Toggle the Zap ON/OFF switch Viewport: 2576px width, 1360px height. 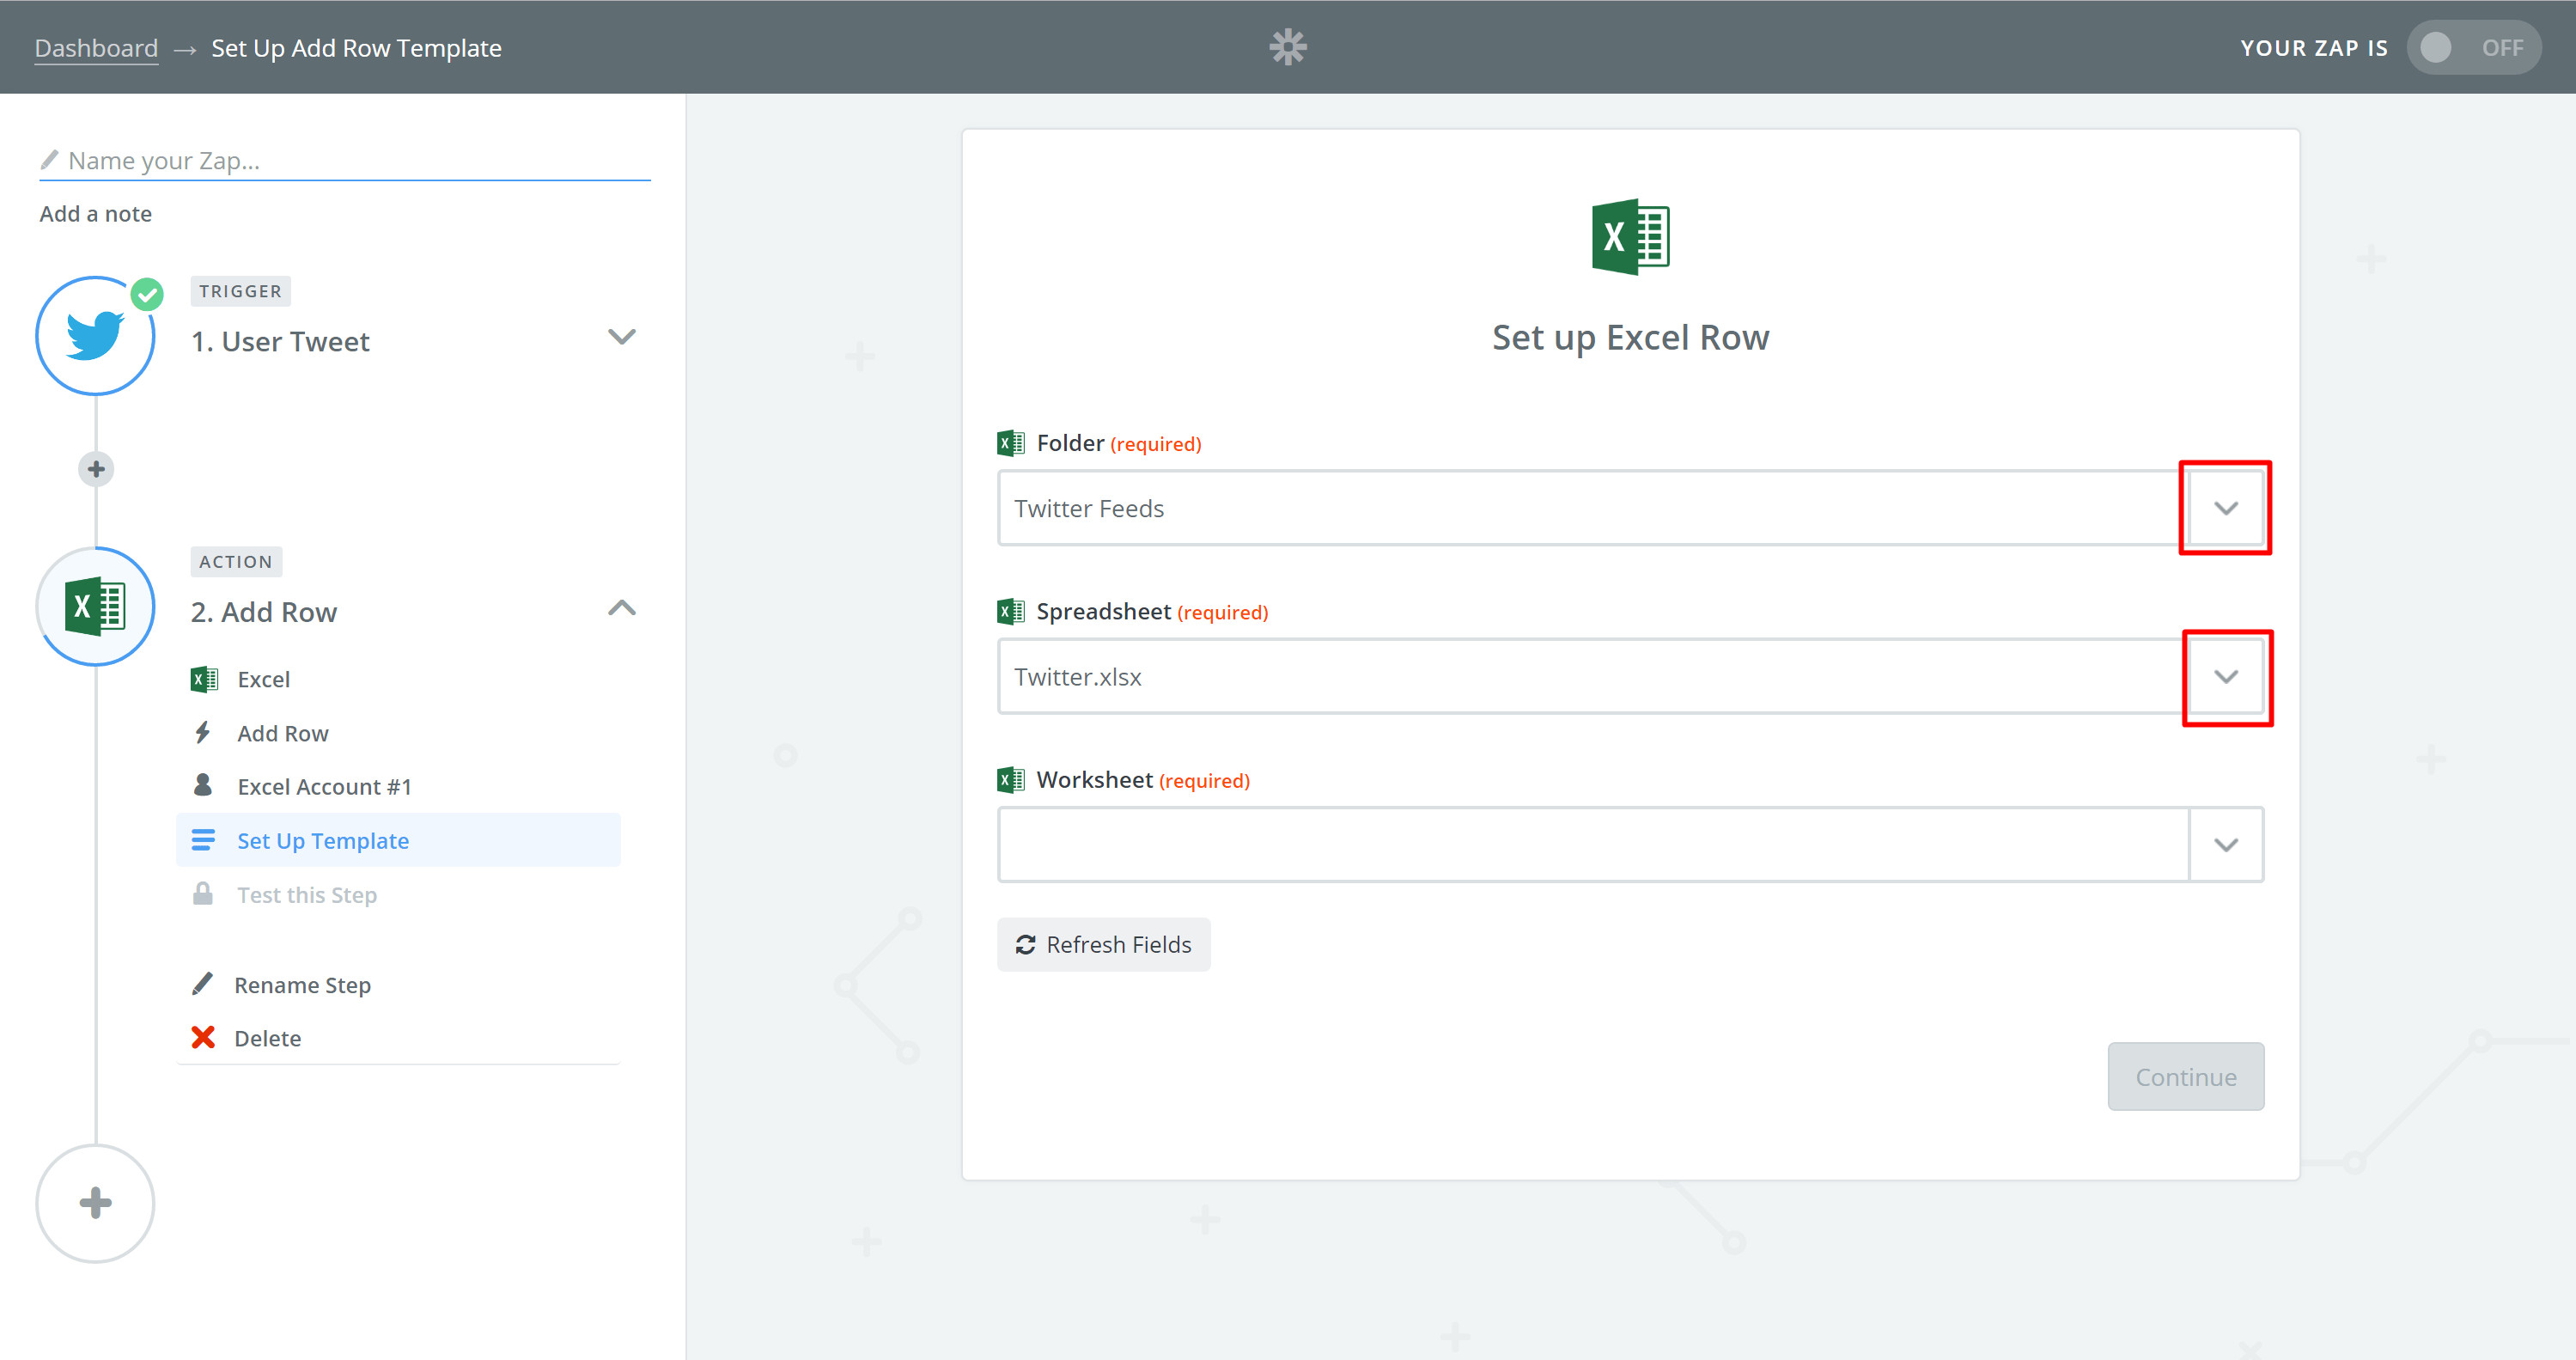point(2472,47)
